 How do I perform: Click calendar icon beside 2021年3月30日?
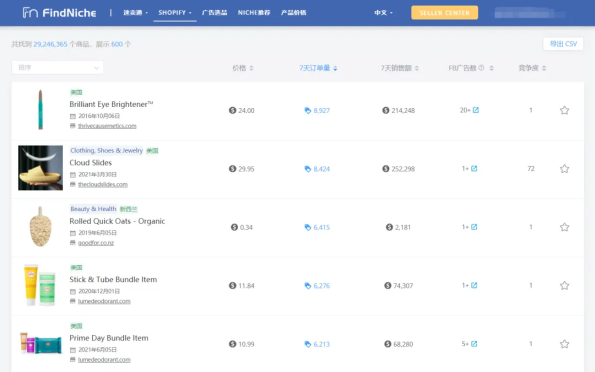72,175
